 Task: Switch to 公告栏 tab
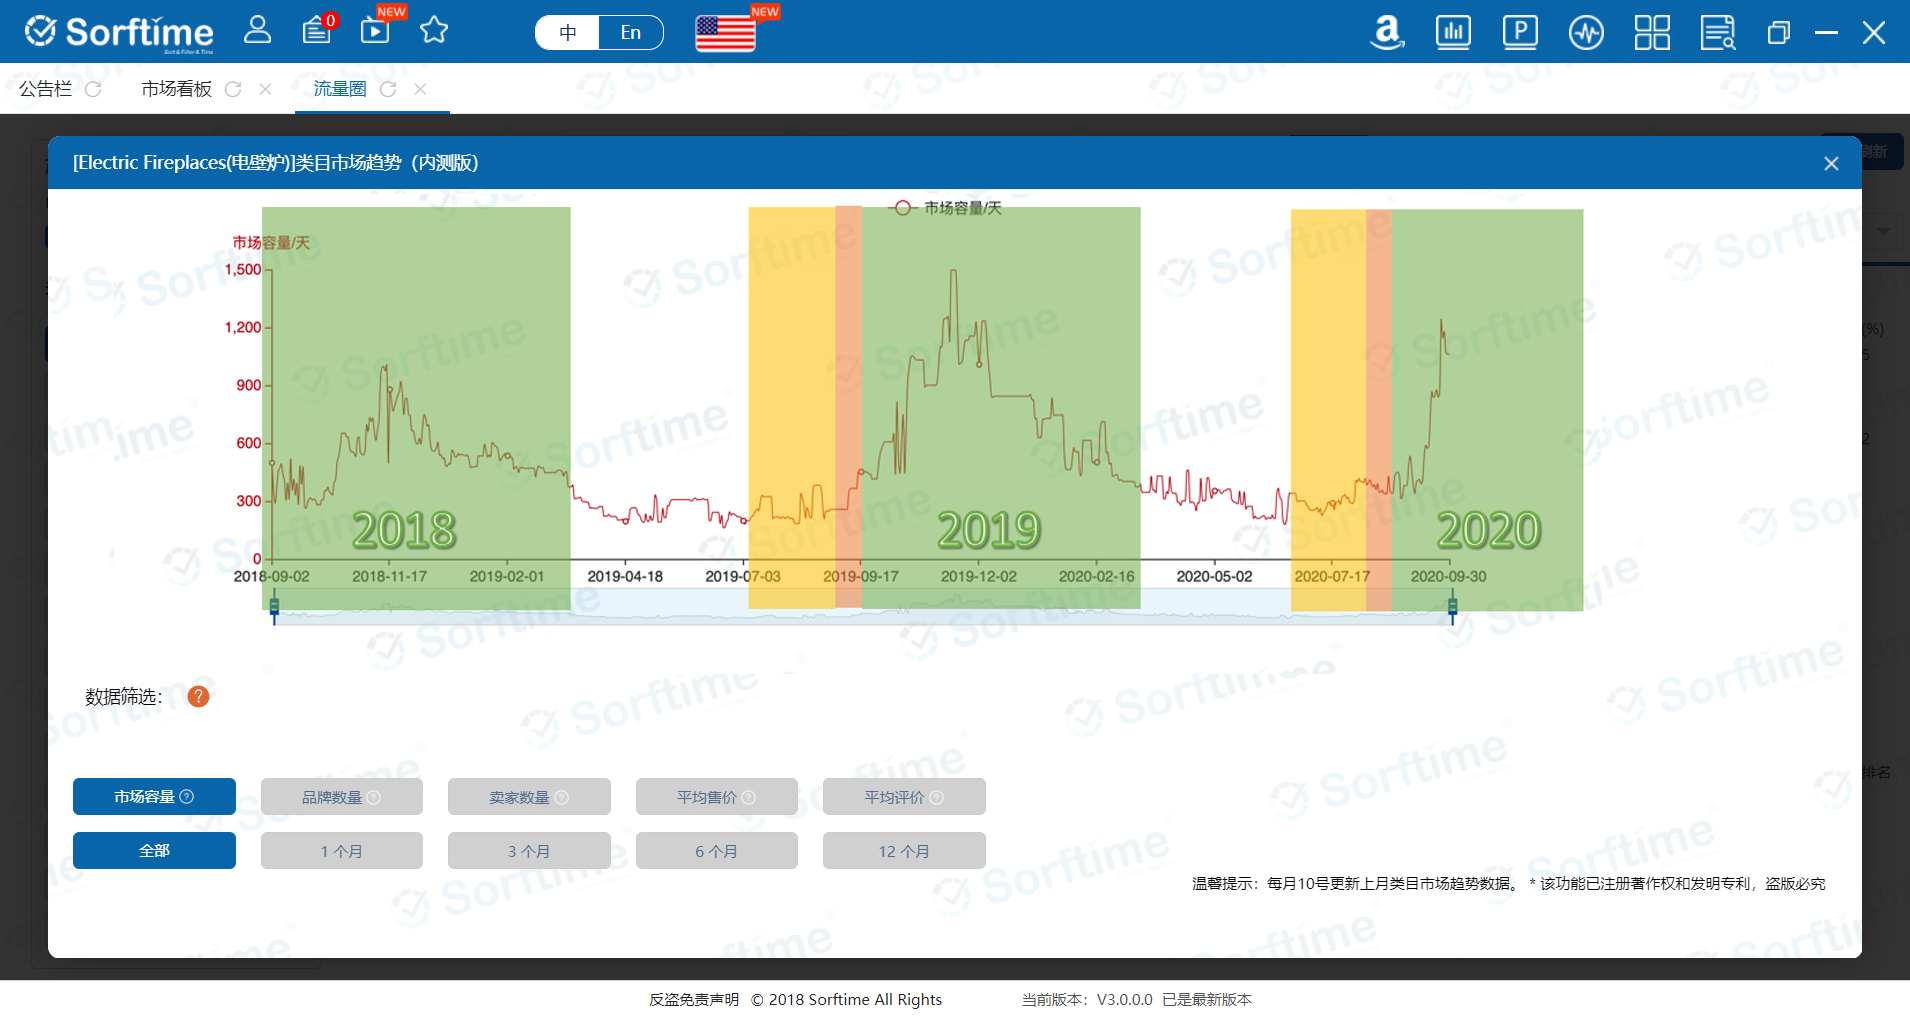[45, 89]
